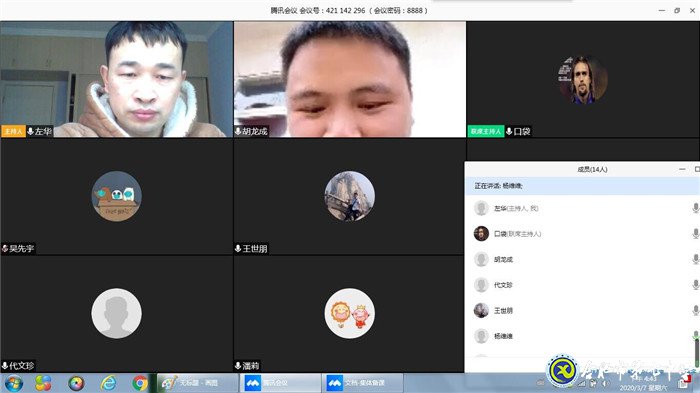Toggle 代文珍's microphone in the members list
700x393 pixels.
(x=695, y=284)
